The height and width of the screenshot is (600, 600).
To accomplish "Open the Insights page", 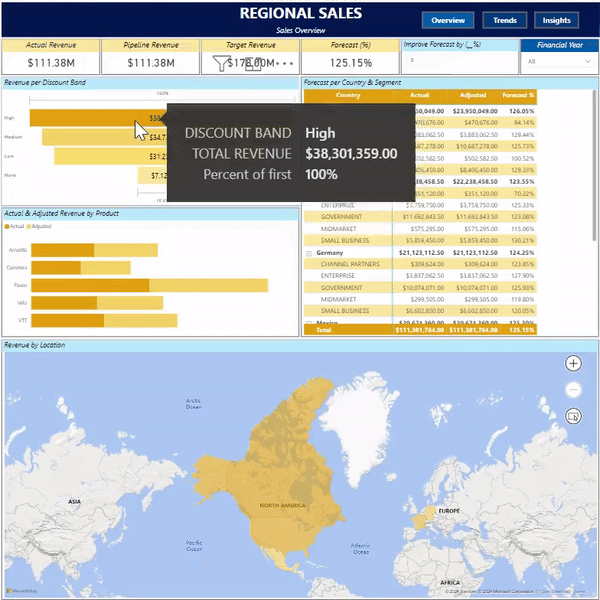I will (557, 20).
